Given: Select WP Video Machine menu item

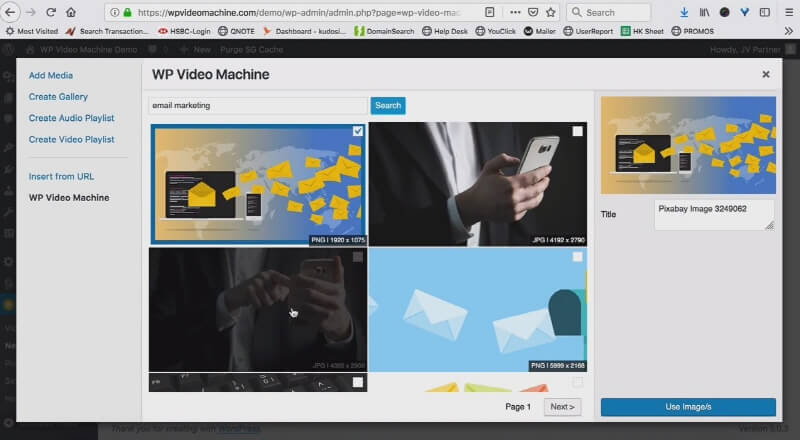Looking at the screenshot, I should pos(69,198).
